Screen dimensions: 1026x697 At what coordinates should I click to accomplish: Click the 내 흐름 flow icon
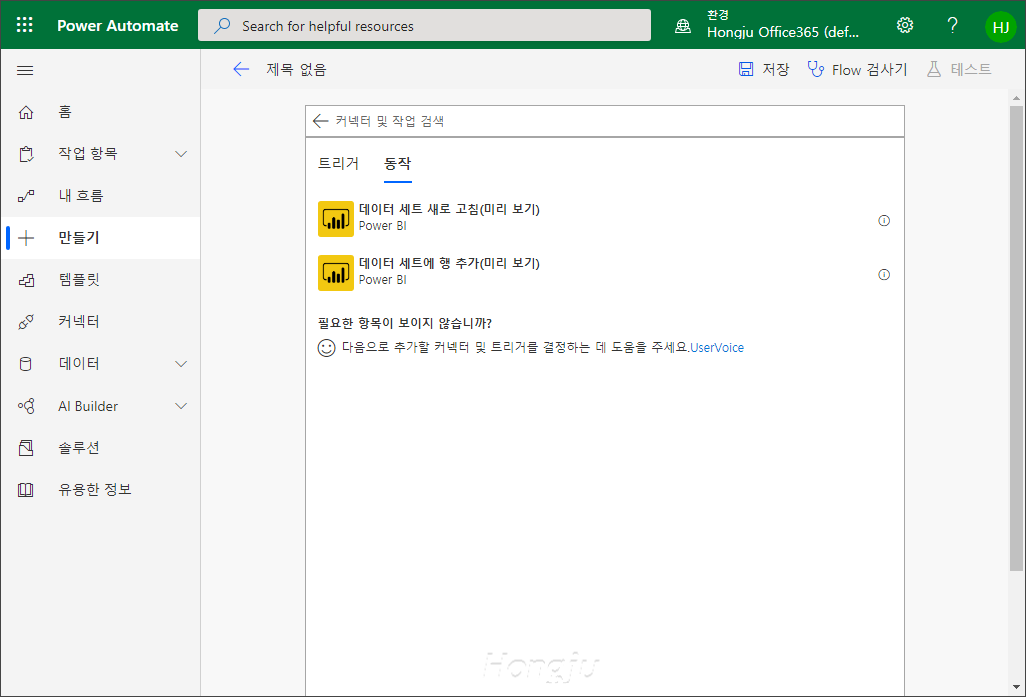click(x=26, y=196)
